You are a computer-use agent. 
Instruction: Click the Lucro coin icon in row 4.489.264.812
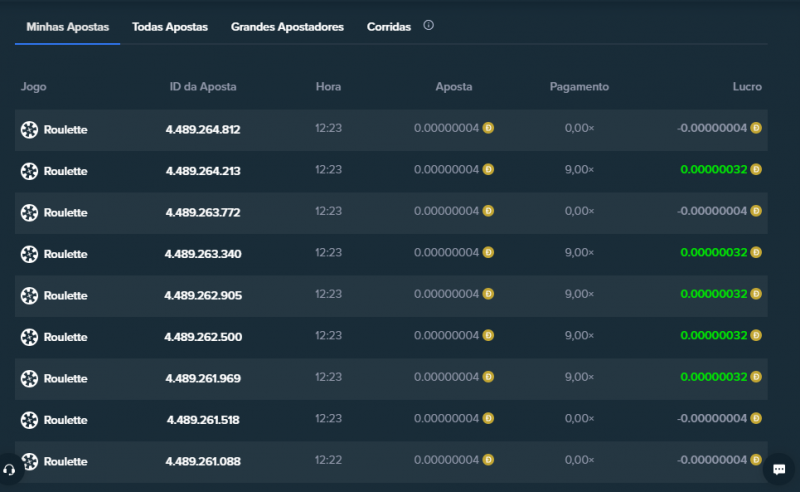pos(756,128)
